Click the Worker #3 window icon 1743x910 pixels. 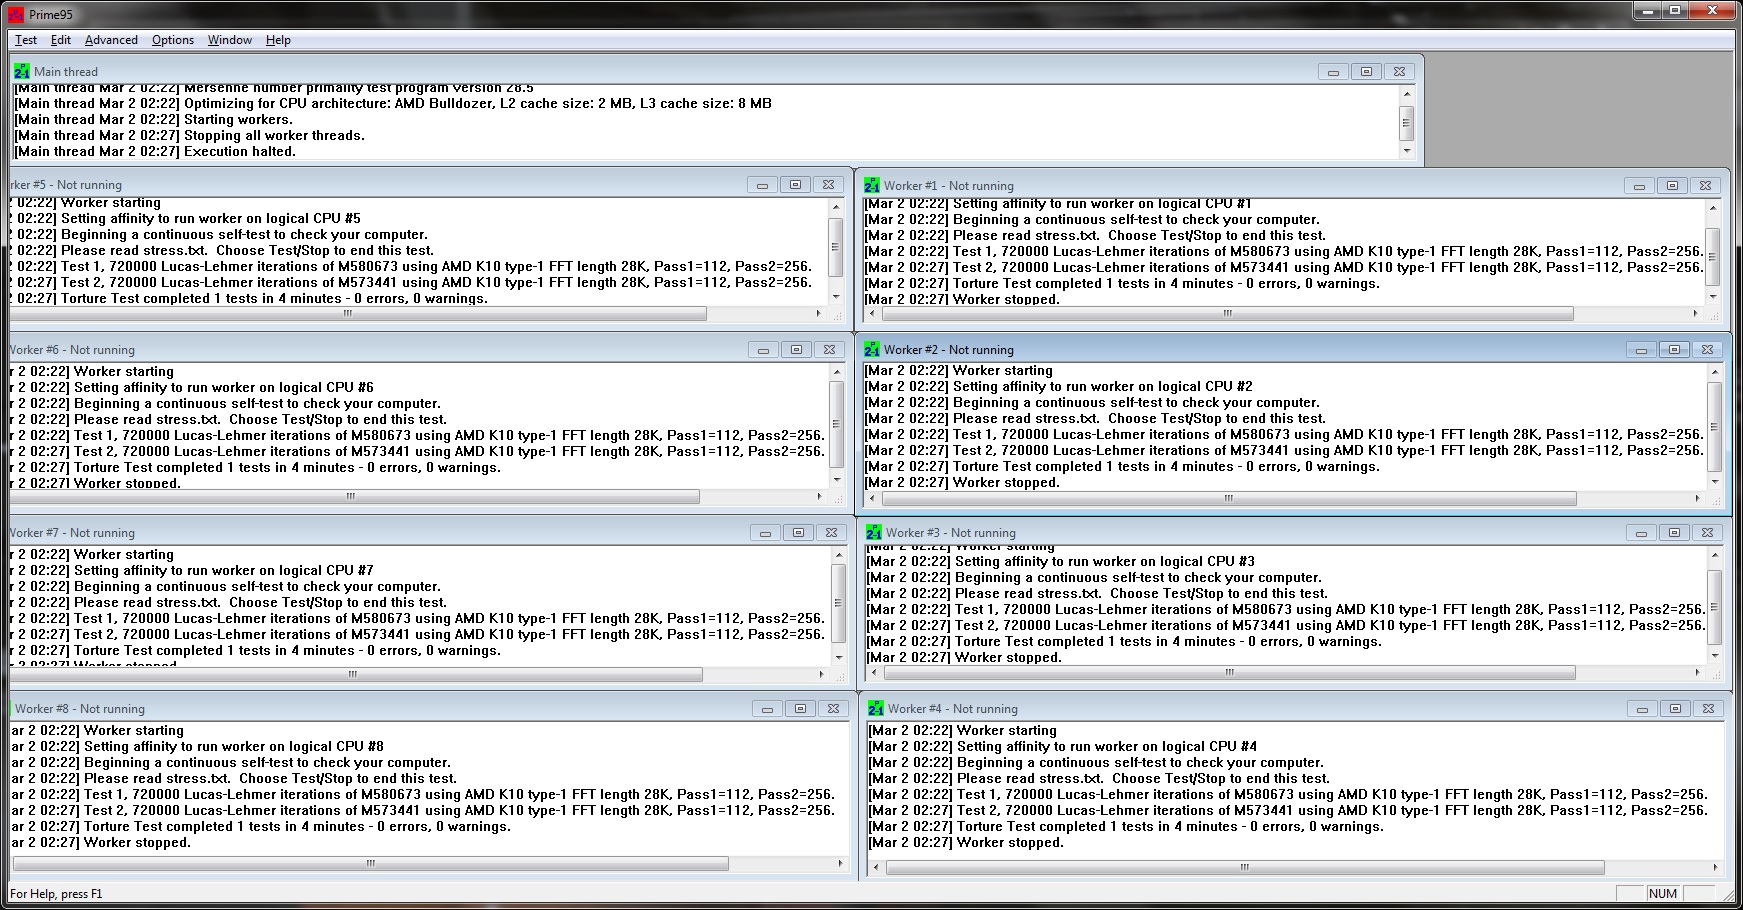[x=874, y=532]
